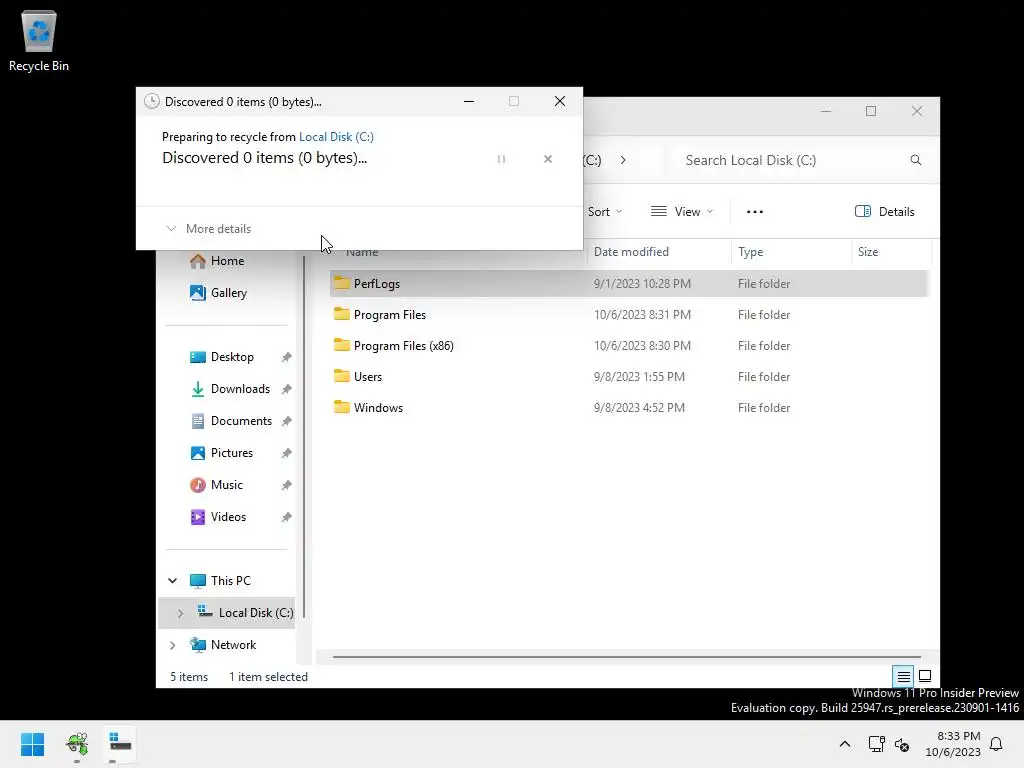Select the Program Files folder icon
This screenshot has width=1024, height=768.
[342, 314]
